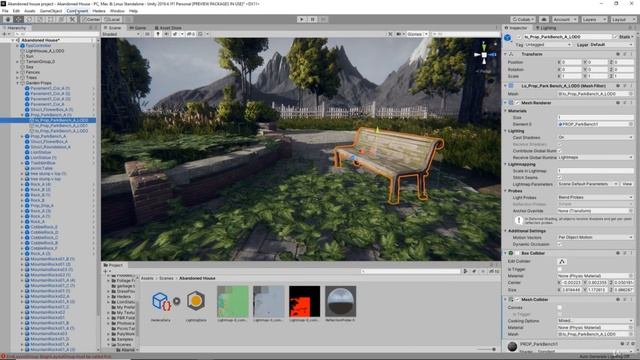Toggle Stitch Seams checkbox
Image resolution: width=640 pixels, height=360 pixels.
[x=560, y=178]
